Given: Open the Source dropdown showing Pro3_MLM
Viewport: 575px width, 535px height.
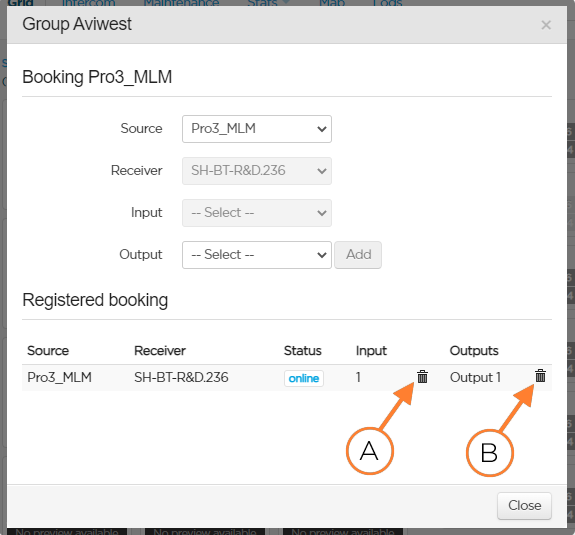Looking at the screenshot, I should click(x=257, y=129).
